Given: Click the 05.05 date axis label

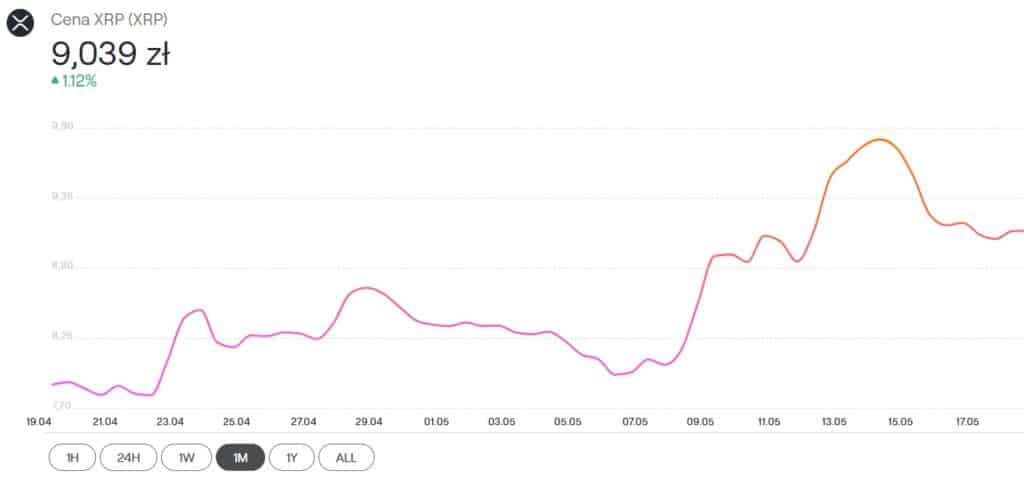Looking at the screenshot, I should click(568, 422).
